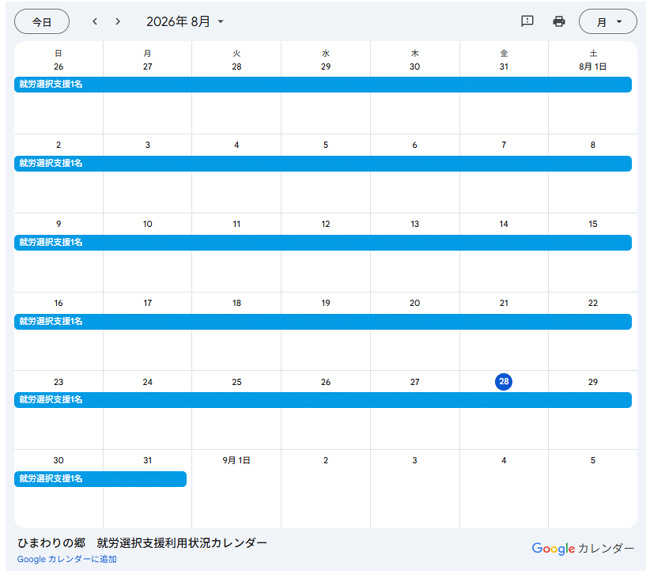The width and height of the screenshot is (650, 574).
Task: Select August 7 date number
Action: coord(504,145)
